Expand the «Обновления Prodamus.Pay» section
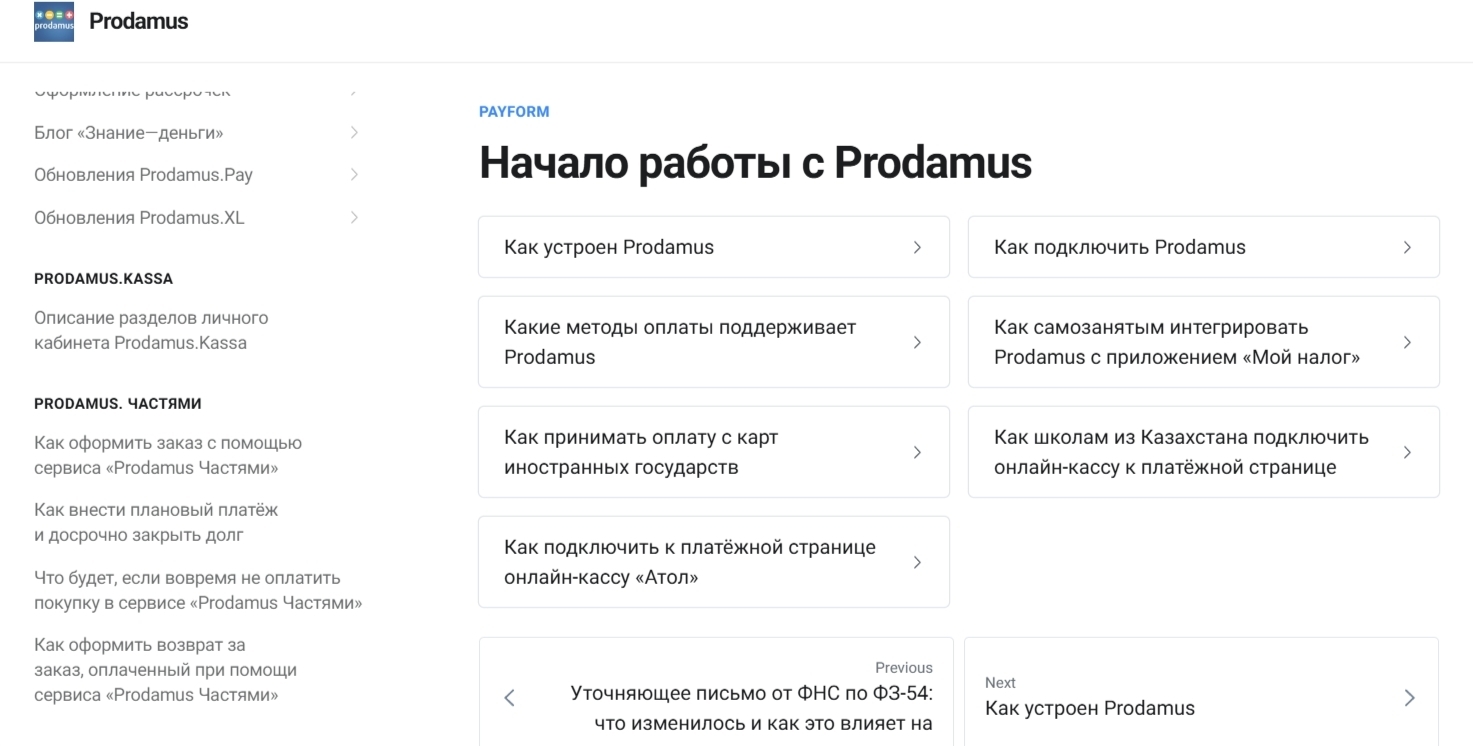 (143, 174)
